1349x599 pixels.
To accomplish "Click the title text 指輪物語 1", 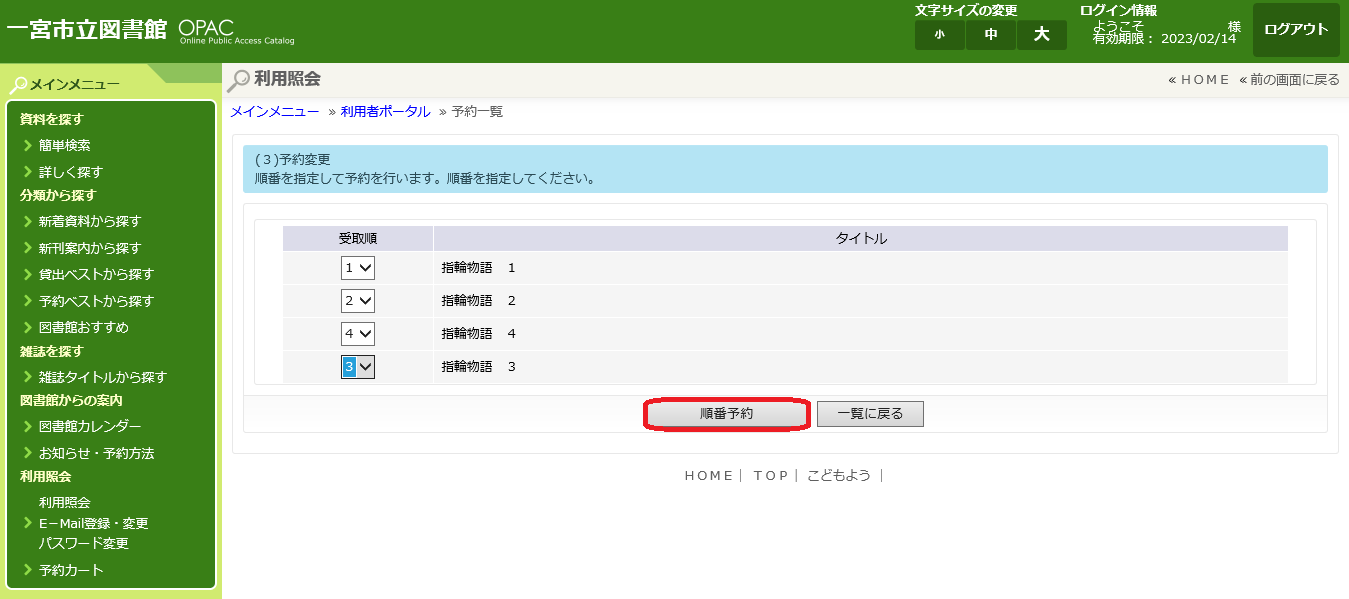I will [x=478, y=268].
